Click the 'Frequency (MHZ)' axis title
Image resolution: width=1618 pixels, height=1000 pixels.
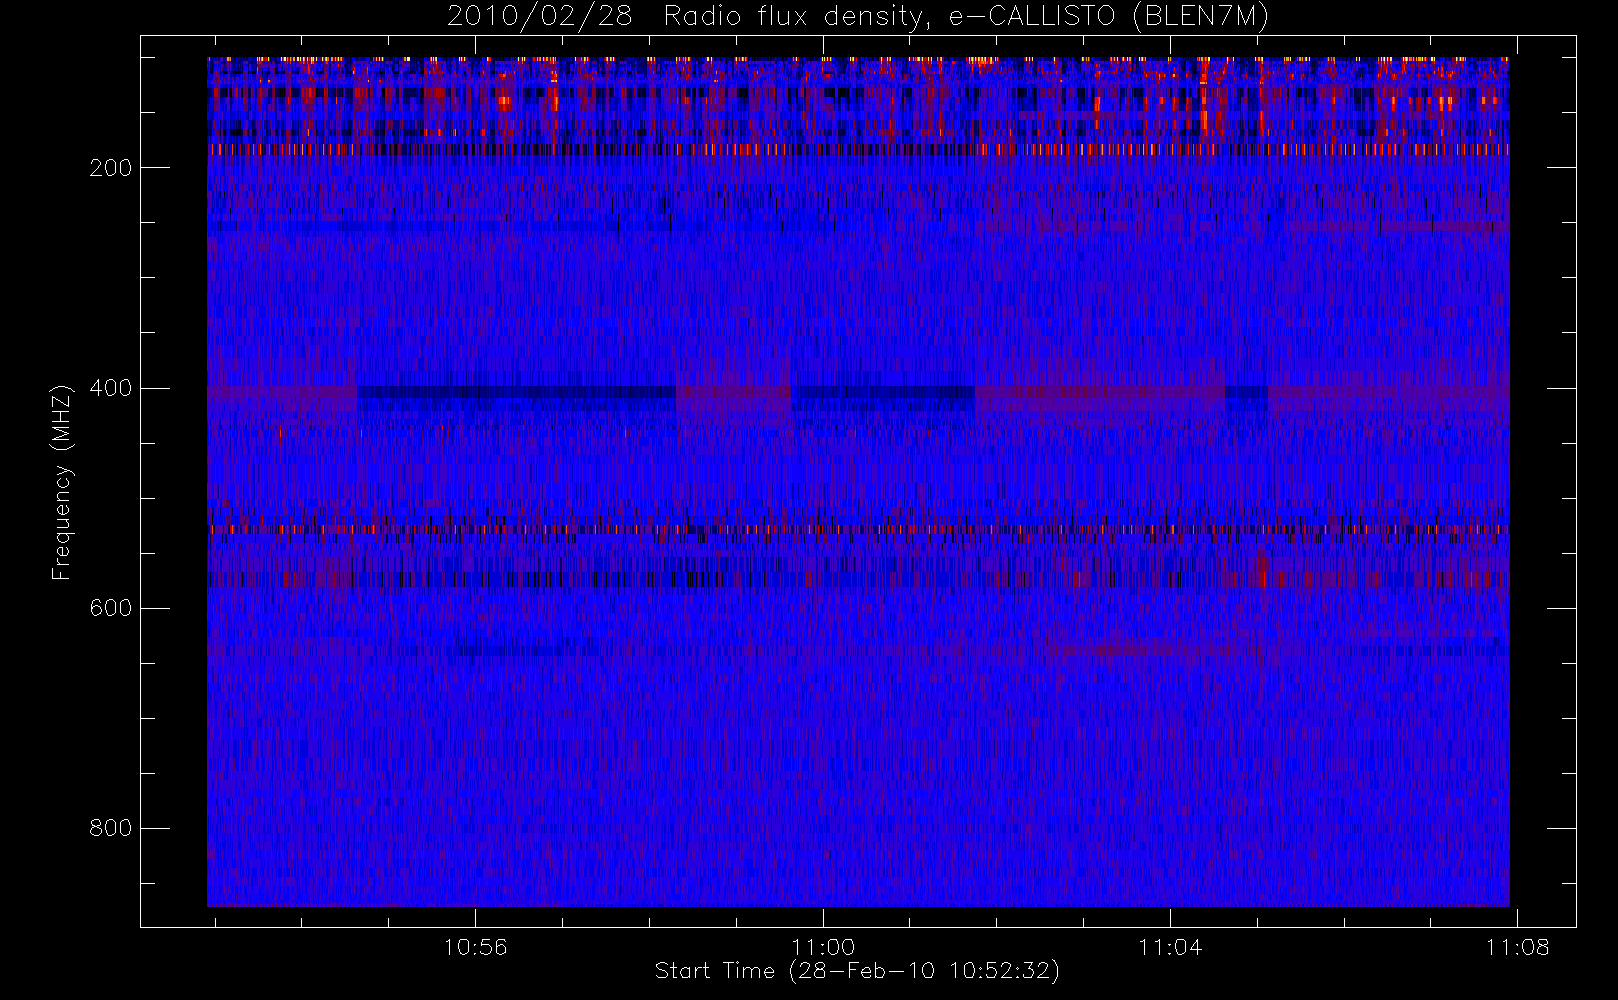click(62, 482)
